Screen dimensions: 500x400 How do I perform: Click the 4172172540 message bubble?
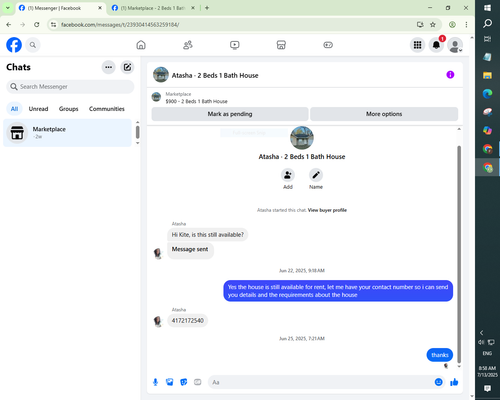click(188, 321)
